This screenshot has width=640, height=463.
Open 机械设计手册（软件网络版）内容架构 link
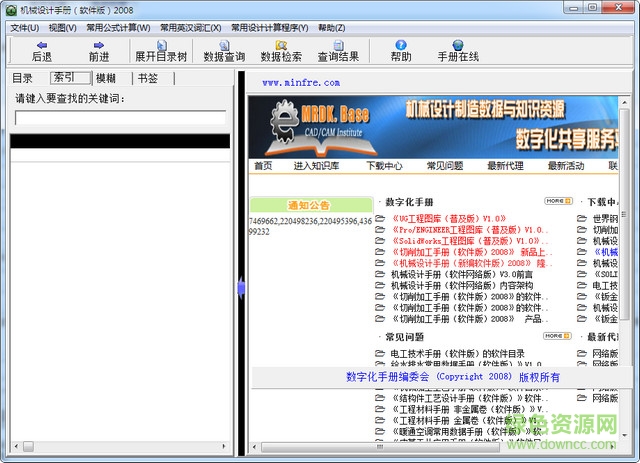tap(462, 285)
